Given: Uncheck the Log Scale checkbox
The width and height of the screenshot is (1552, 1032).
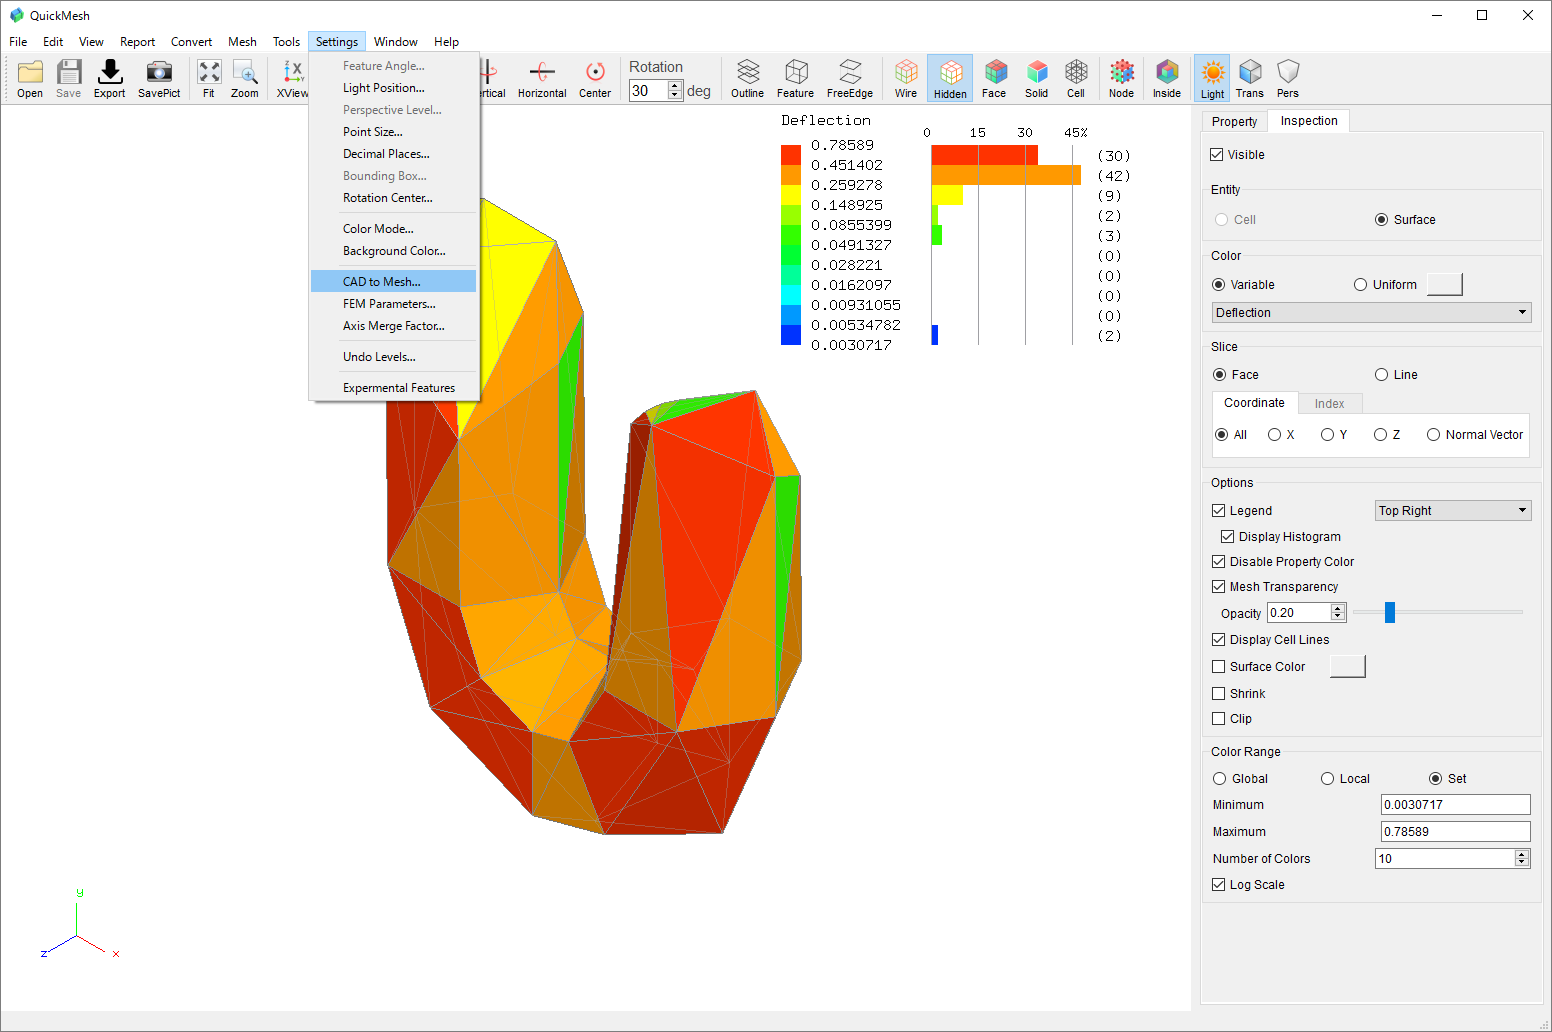Looking at the screenshot, I should pyautogui.click(x=1218, y=884).
